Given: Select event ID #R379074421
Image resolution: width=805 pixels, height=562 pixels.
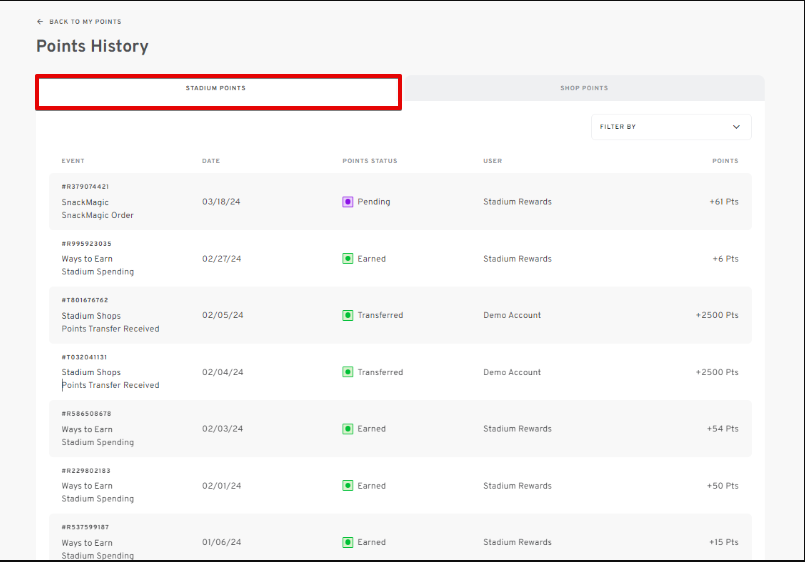Looking at the screenshot, I should (x=85, y=187).
